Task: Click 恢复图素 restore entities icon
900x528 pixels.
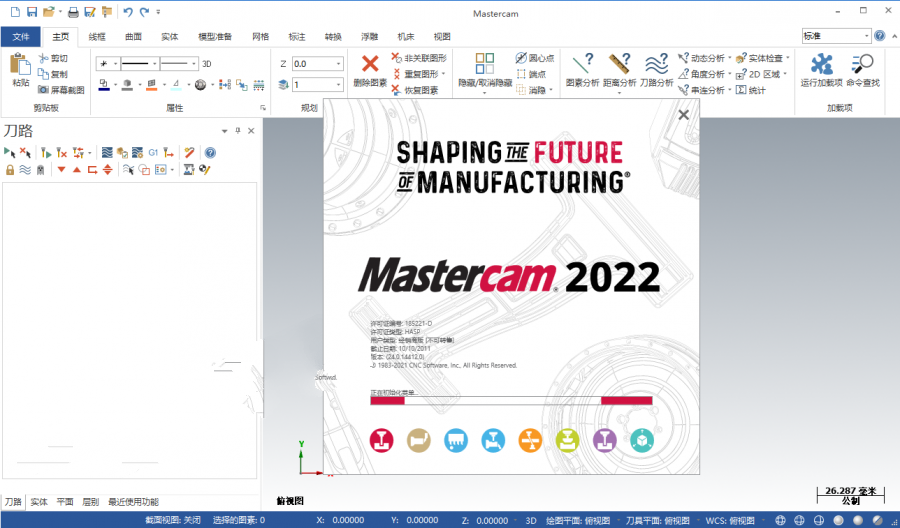Action: pyautogui.click(x=397, y=90)
